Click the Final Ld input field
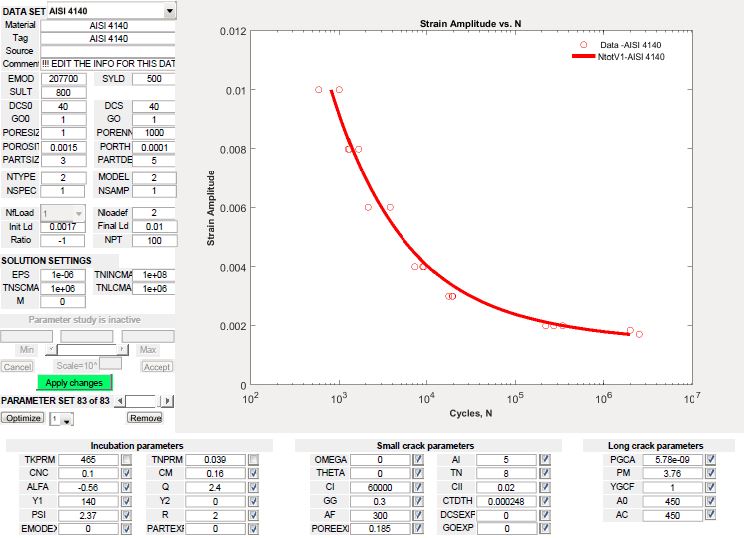The image size is (744, 538). (x=153, y=227)
